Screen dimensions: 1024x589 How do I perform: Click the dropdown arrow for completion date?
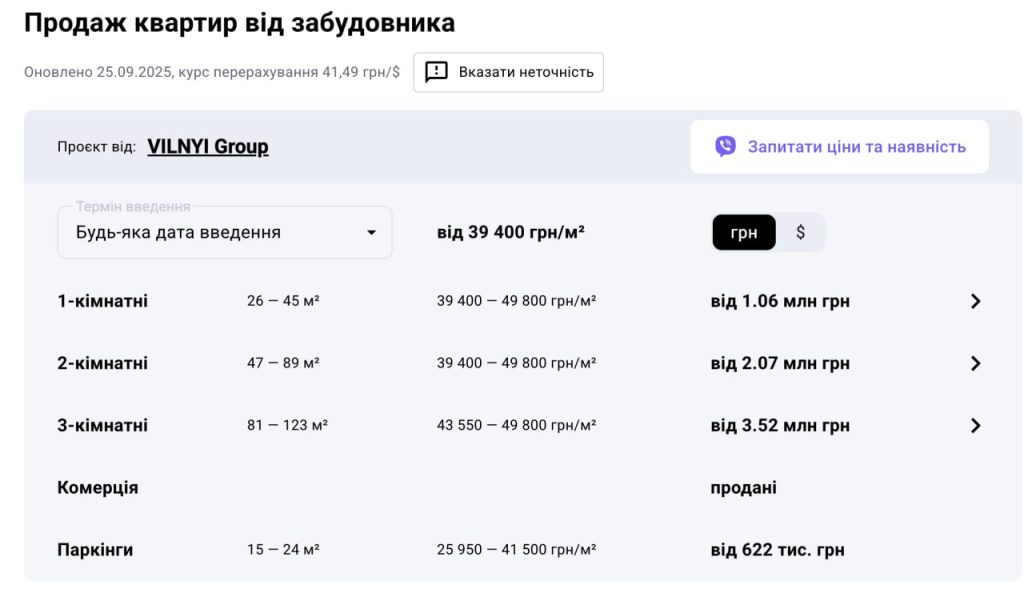(x=371, y=233)
